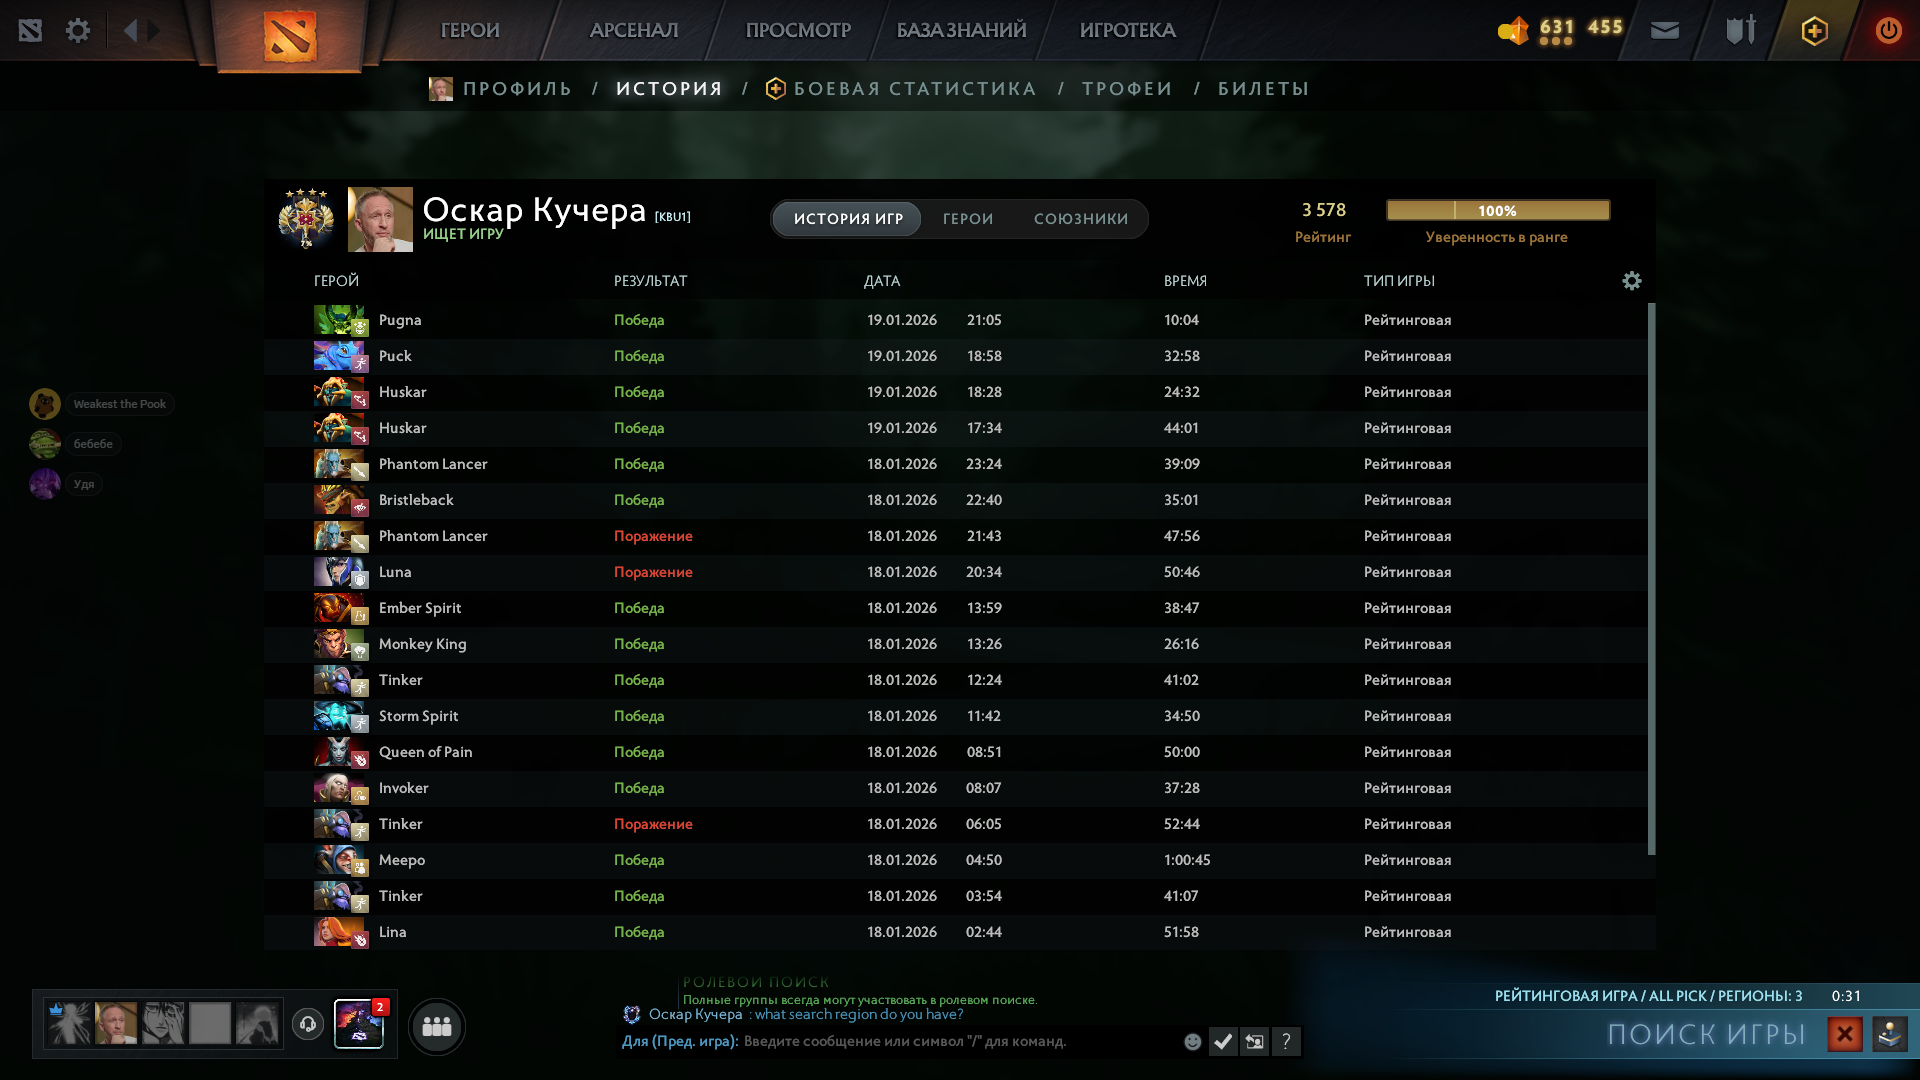
Task: Open Арсенал top menu
Action: point(634,30)
